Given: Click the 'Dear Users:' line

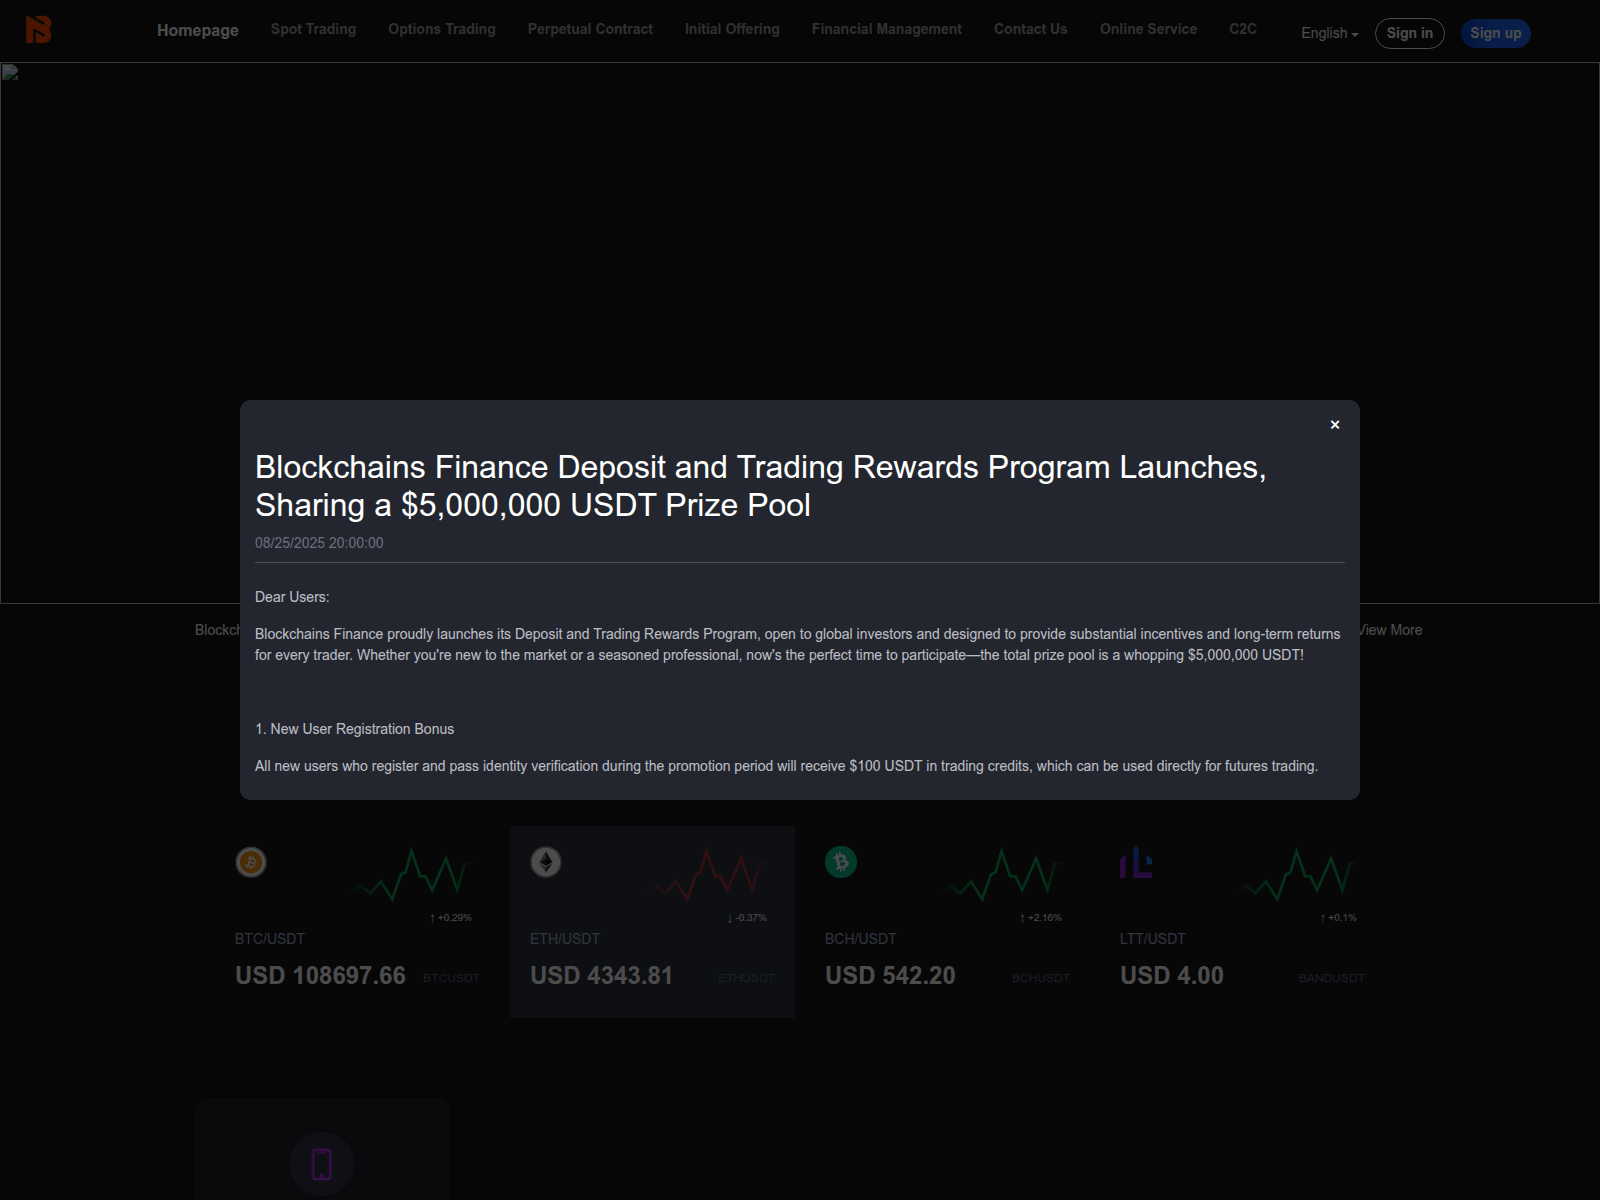Looking at the screenshot, I should [292, 597].
